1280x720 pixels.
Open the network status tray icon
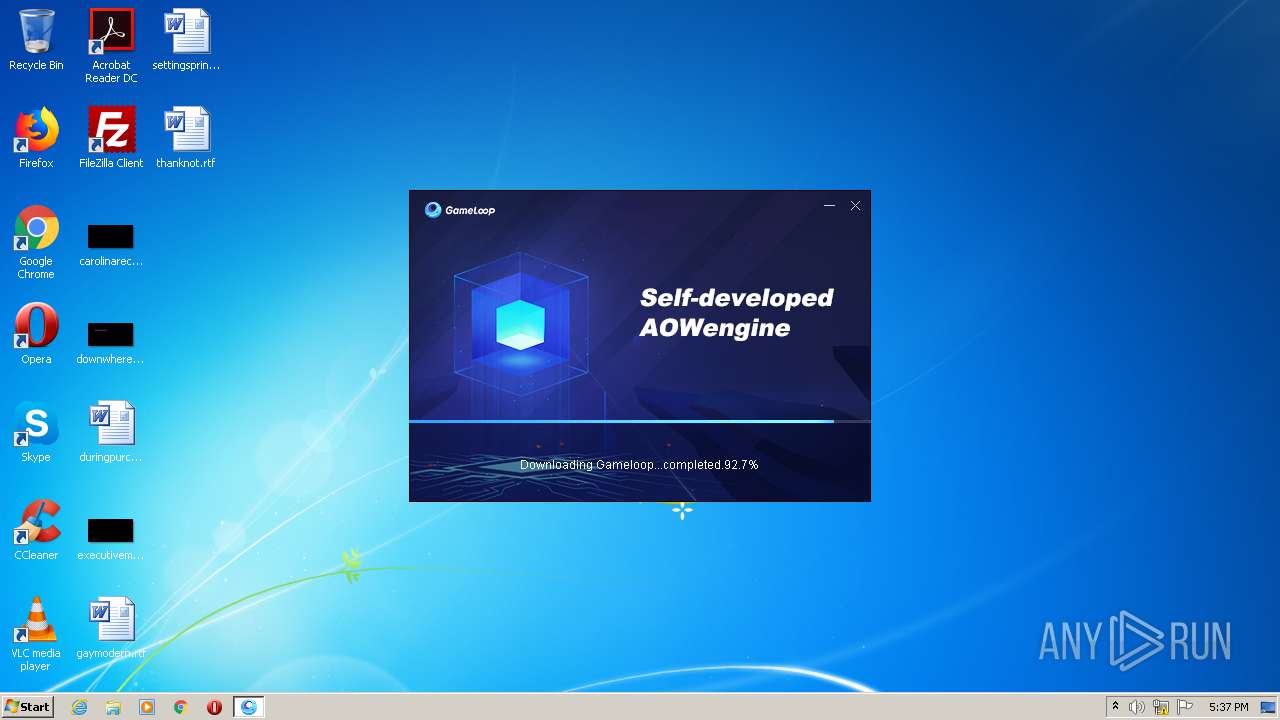coord(1161,707)
